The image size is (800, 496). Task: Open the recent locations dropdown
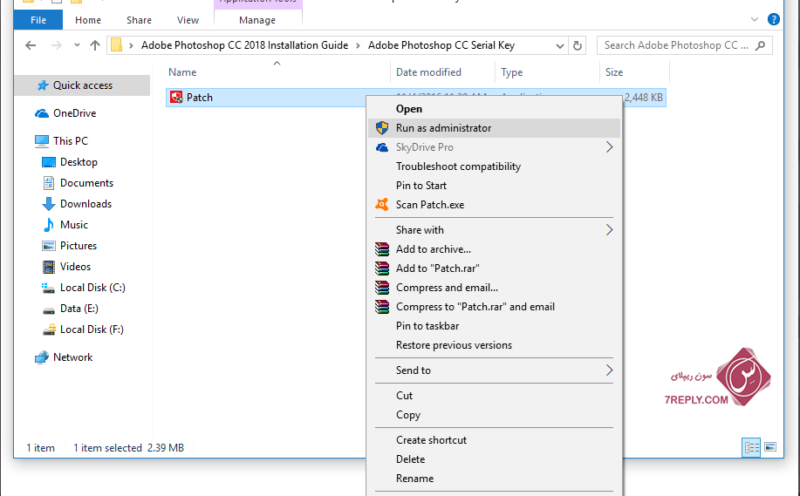pos(77,45)
